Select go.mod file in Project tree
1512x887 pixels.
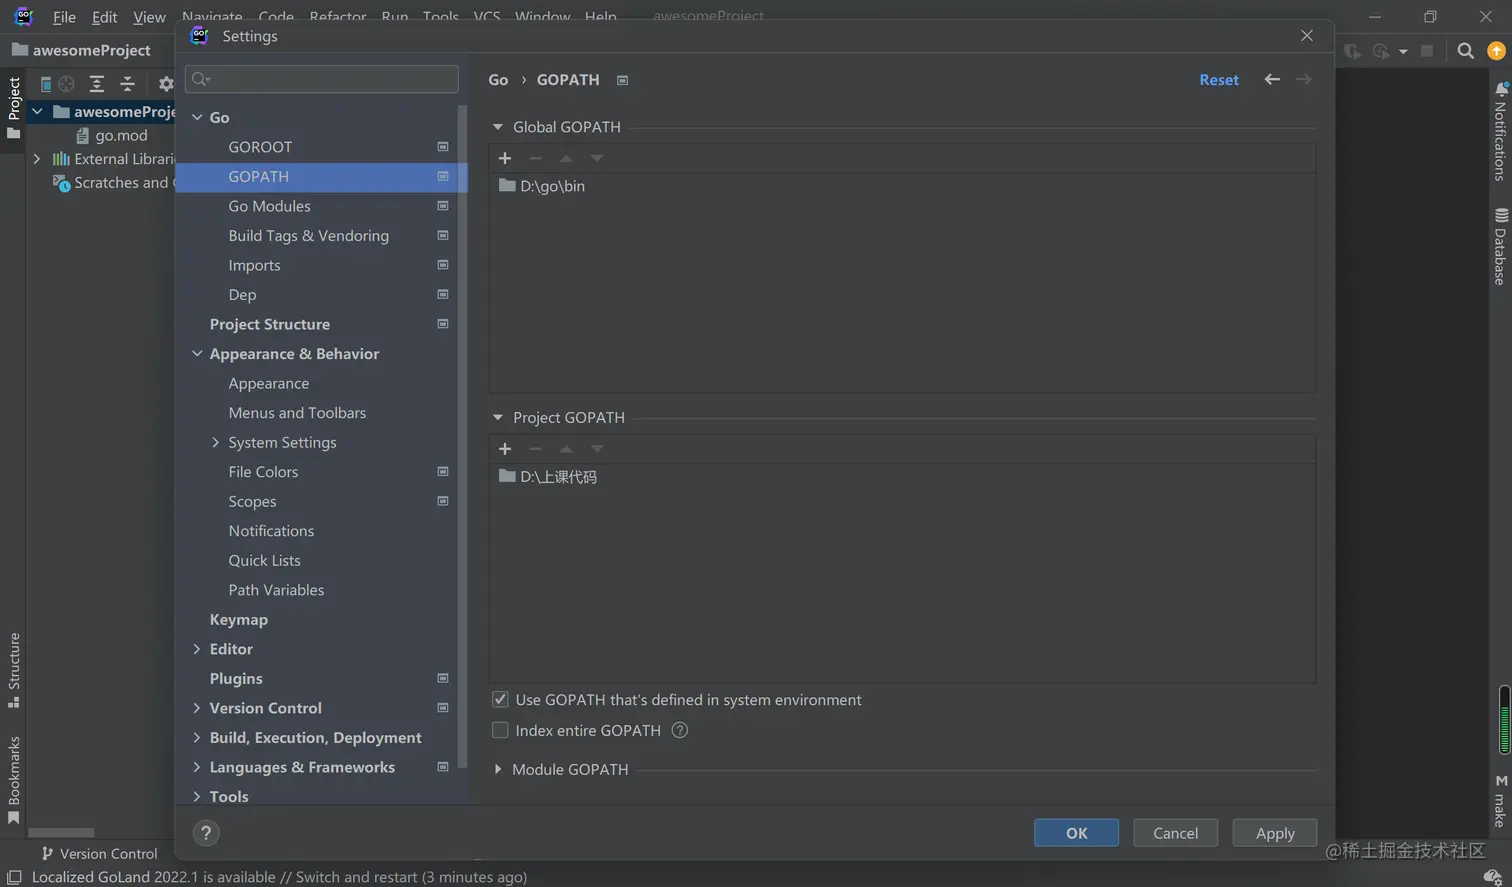click(121, 135)
